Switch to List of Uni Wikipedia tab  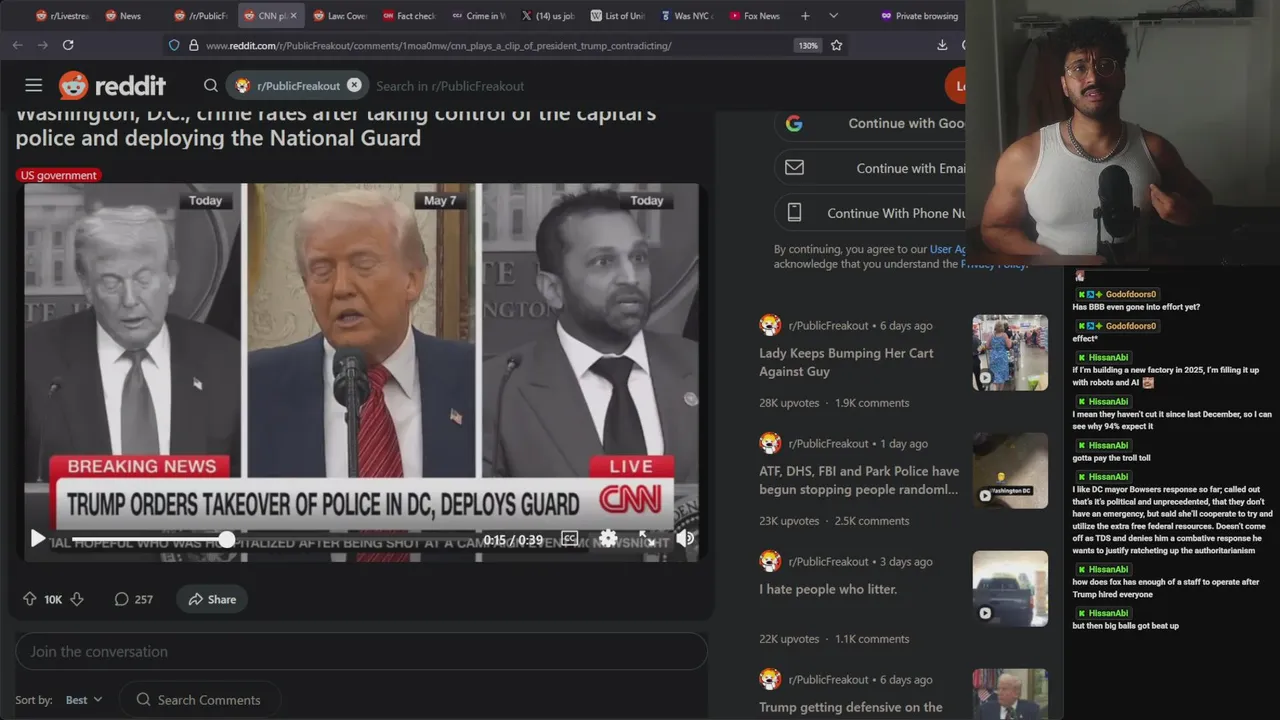[x=617, y=16]
